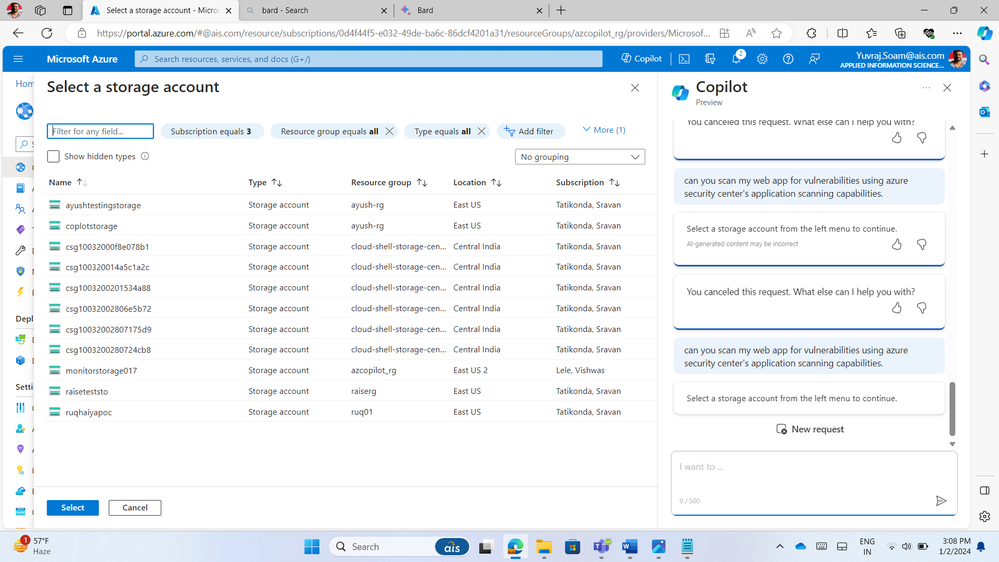Focus the Filter for any field box

point(100,131)
